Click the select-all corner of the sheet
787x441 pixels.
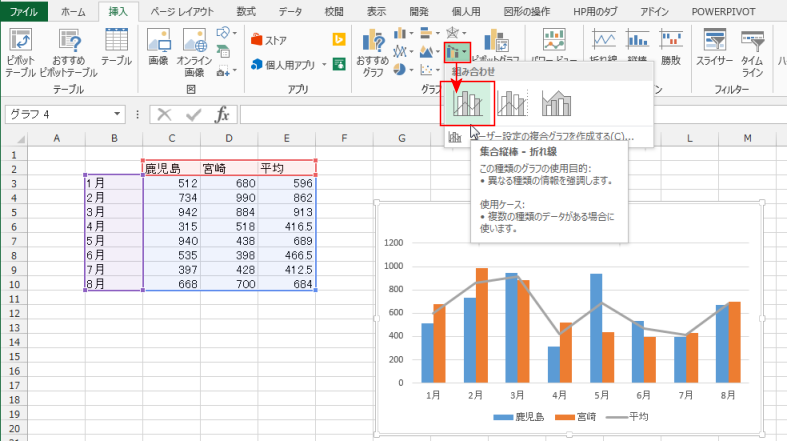click(x=14, y=138)
